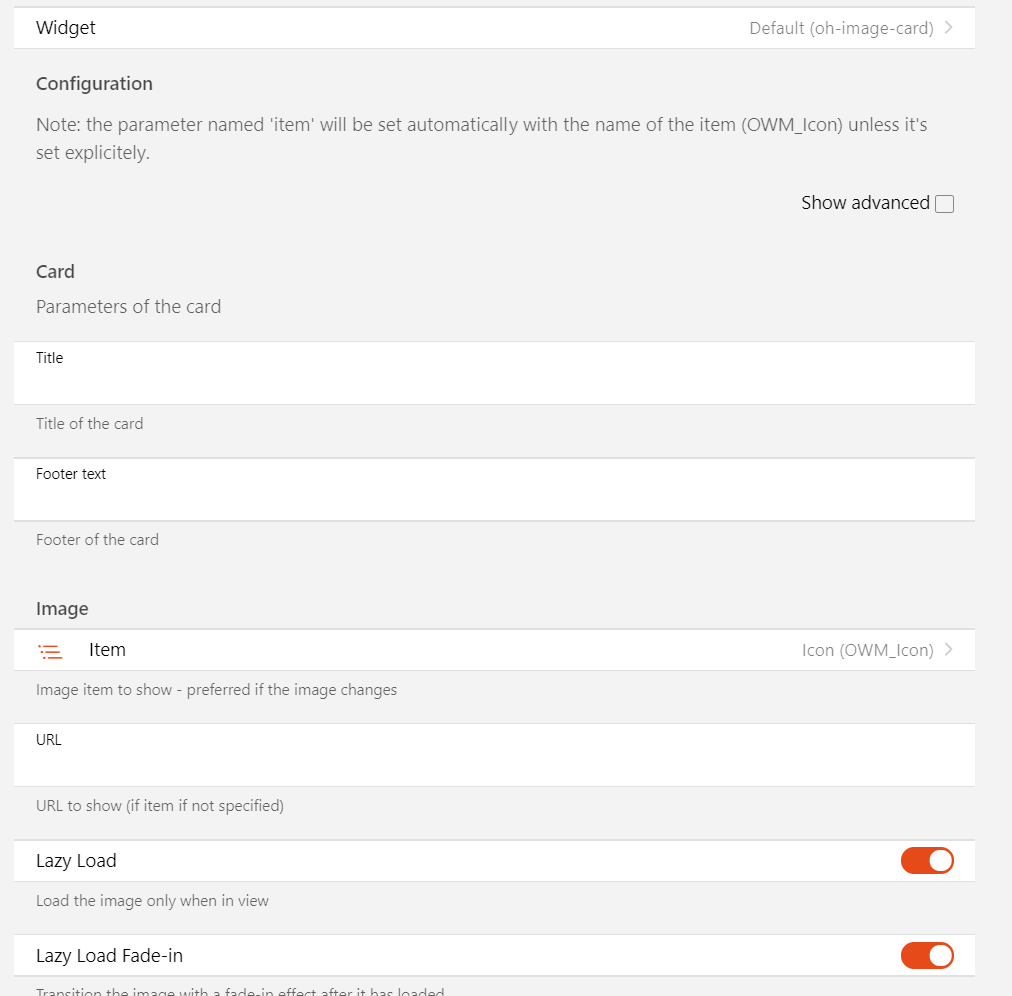This screenshot has width=1012, height=996.
Task: Click the Show advanced label text
Action: pyautogui.click(x=865, y=203)
